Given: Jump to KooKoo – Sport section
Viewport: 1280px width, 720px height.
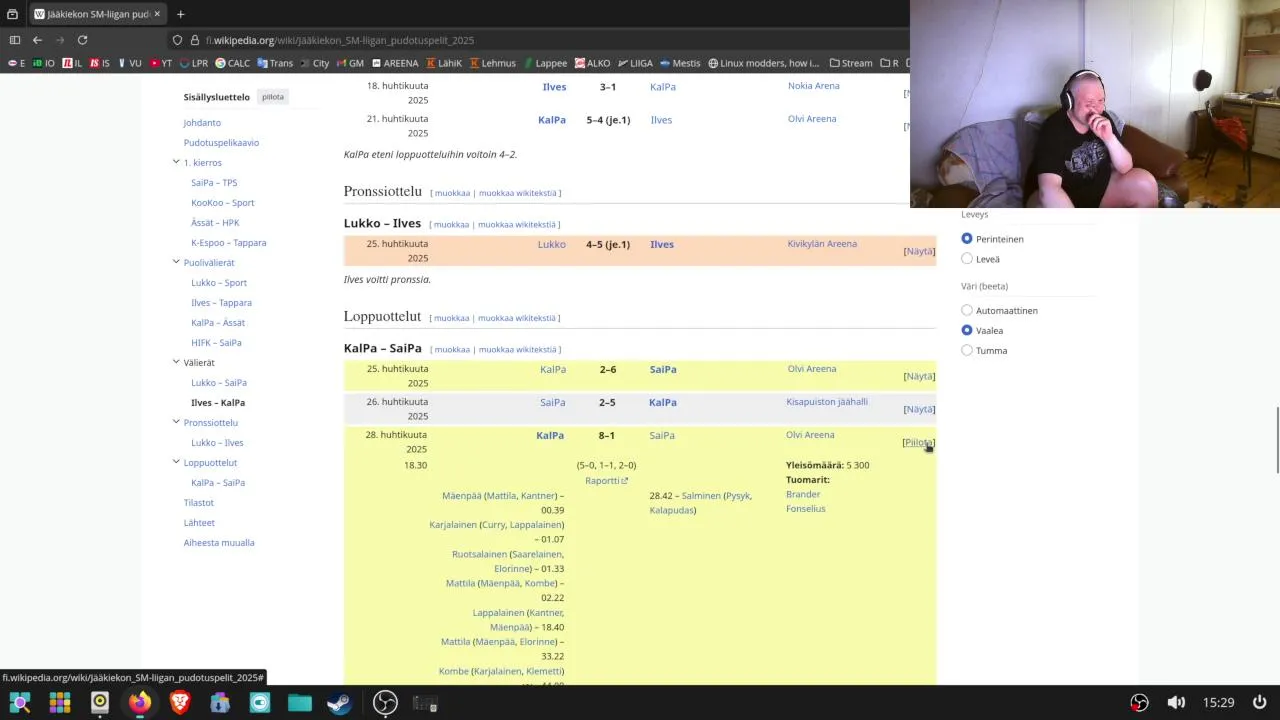Looking at the screenshot, I should coord(223,203).
